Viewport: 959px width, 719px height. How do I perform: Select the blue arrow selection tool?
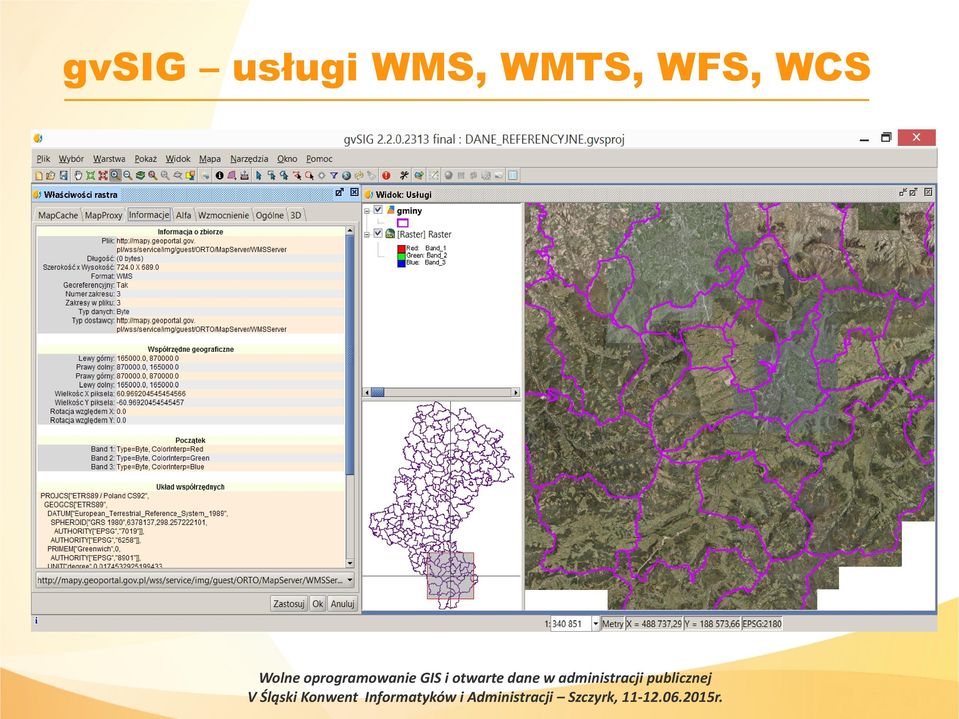click(x=259, y=175)
